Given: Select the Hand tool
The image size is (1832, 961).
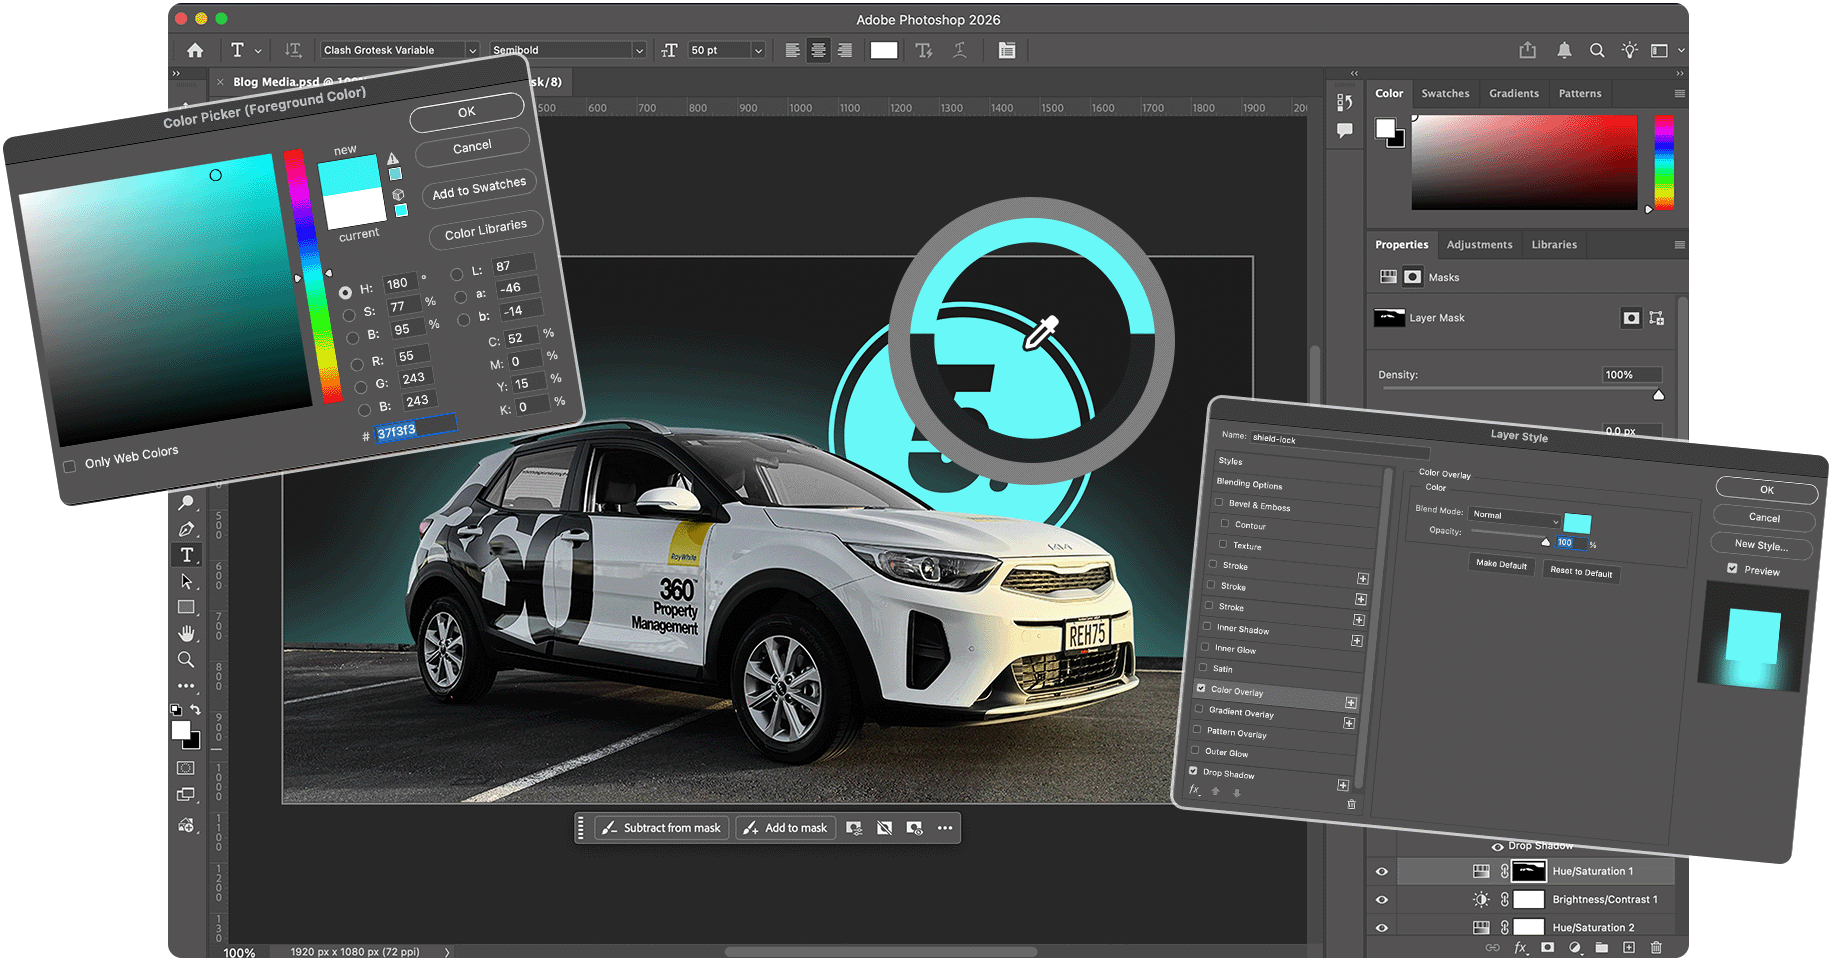Looking at the screenshot, I should click(x=186, y=633).
